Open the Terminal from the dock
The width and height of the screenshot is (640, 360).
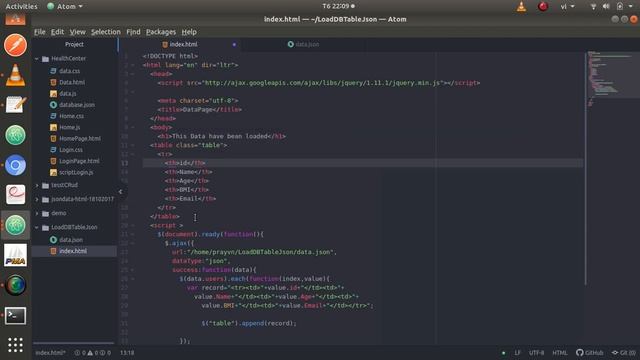coord(16,316)
